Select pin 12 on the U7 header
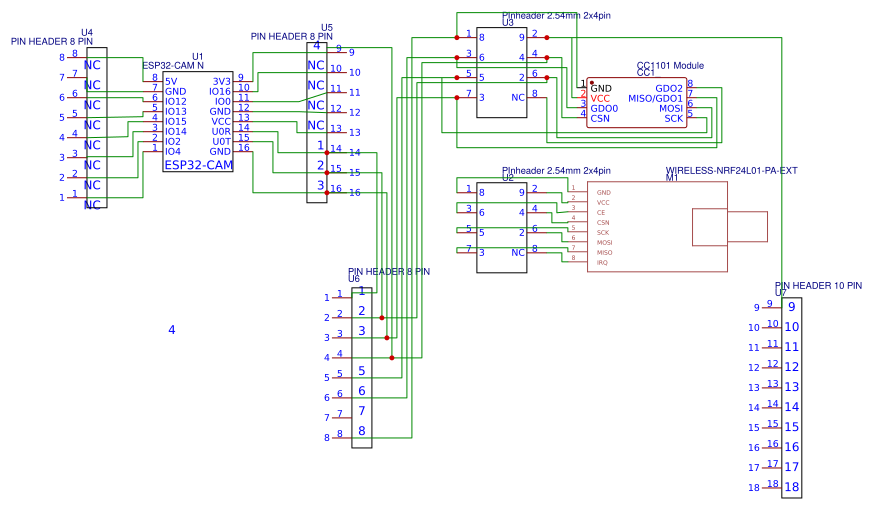Screen dimensions: 873x508 (x=792, y=367)
